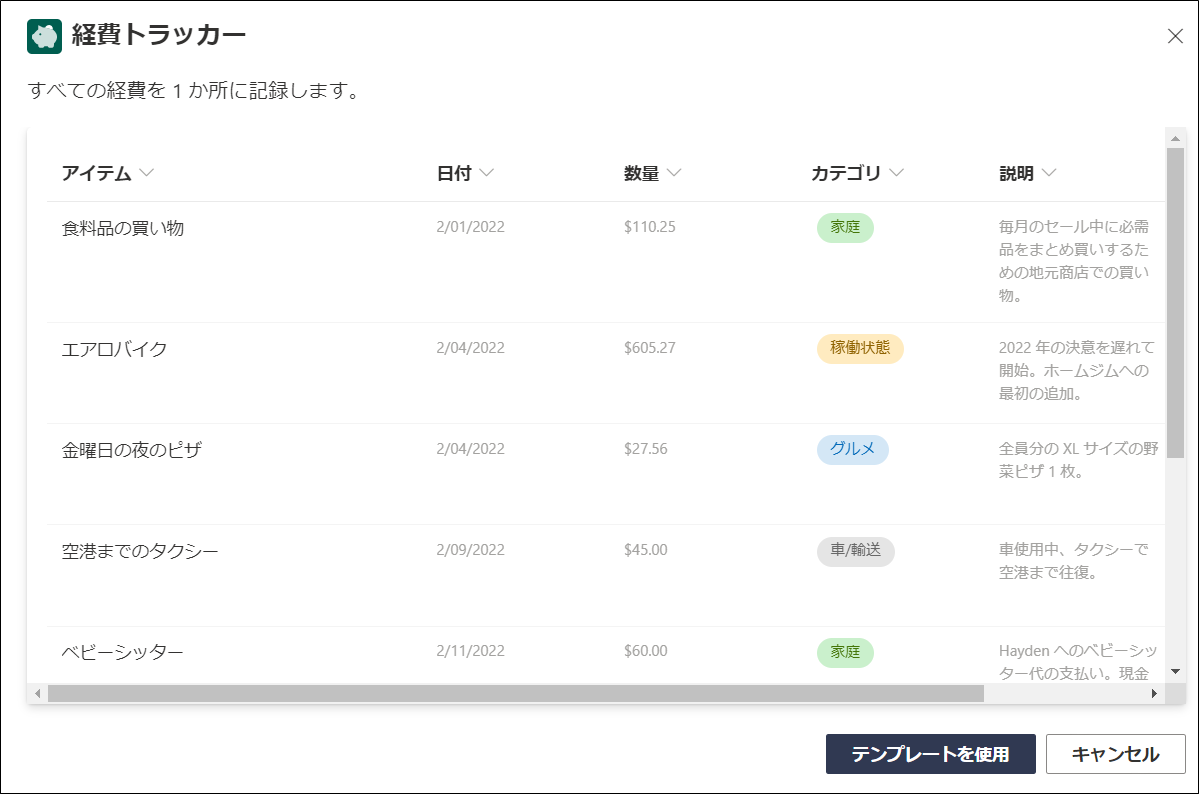Click the グルメ category tag

[853, 449]
